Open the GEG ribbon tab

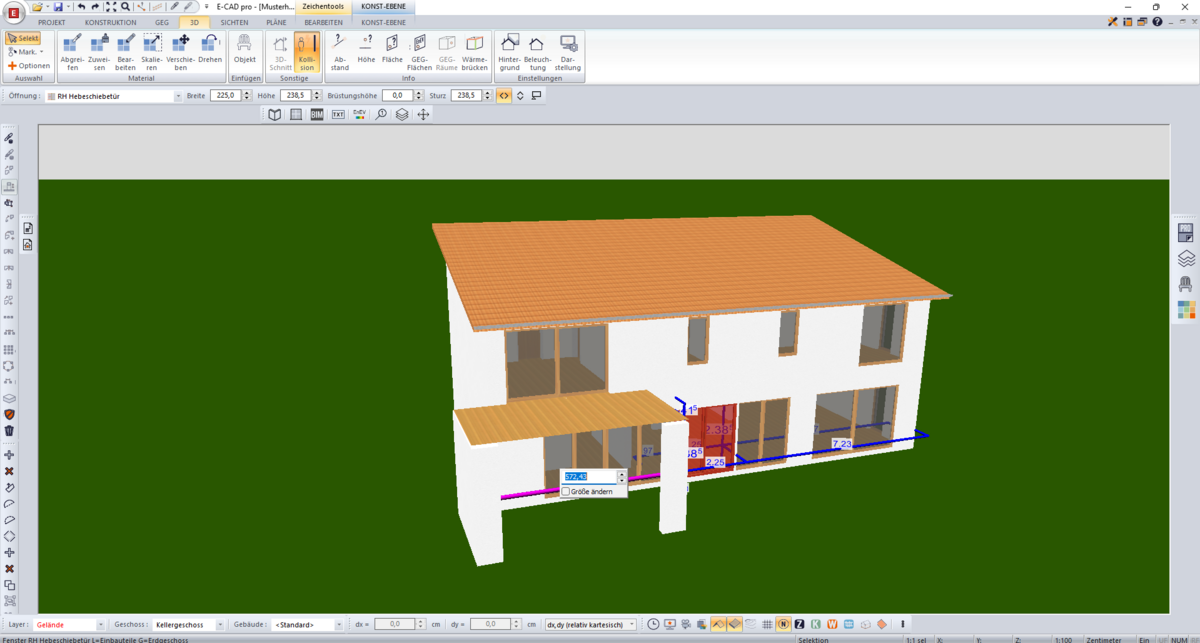coord(162,22)
